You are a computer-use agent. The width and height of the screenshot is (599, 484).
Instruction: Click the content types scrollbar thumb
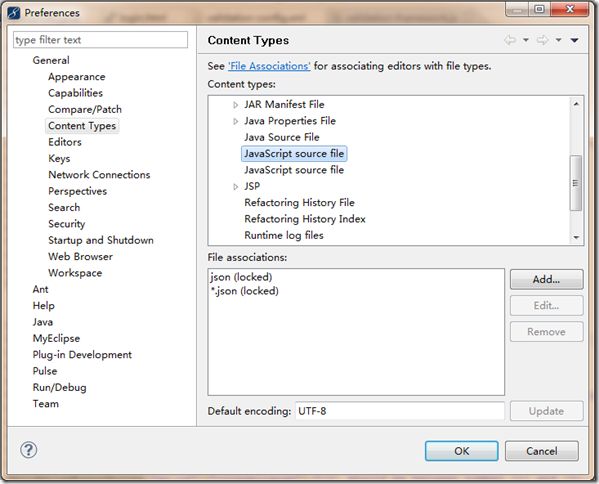[575, 183]
